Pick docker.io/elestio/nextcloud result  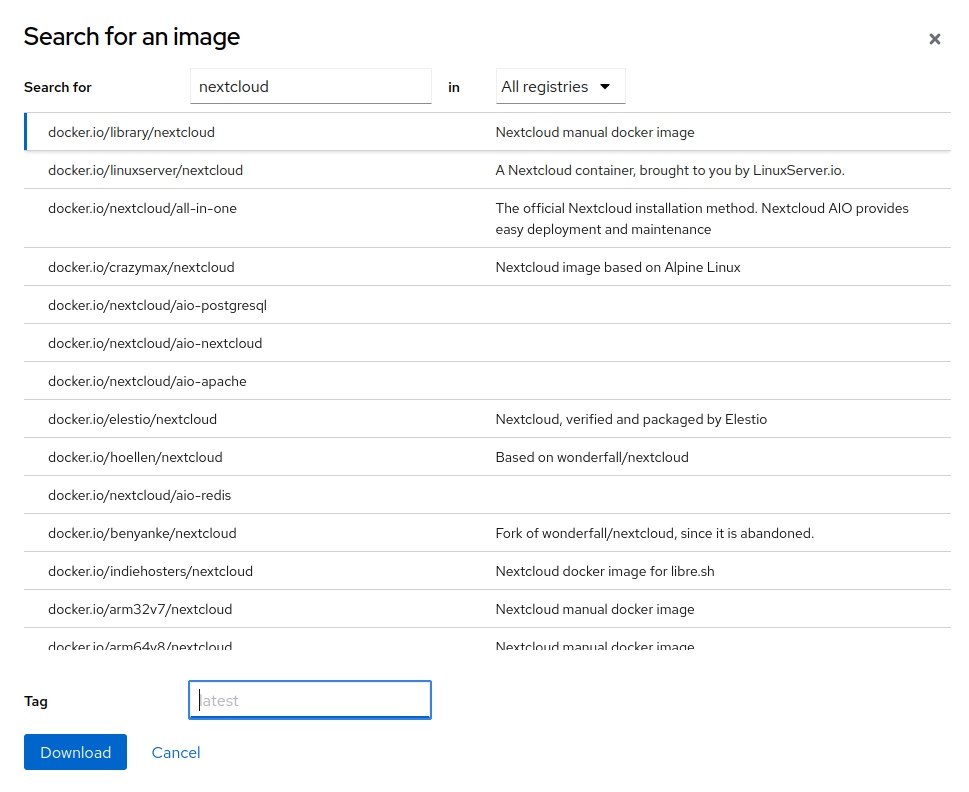pos(132,419)
